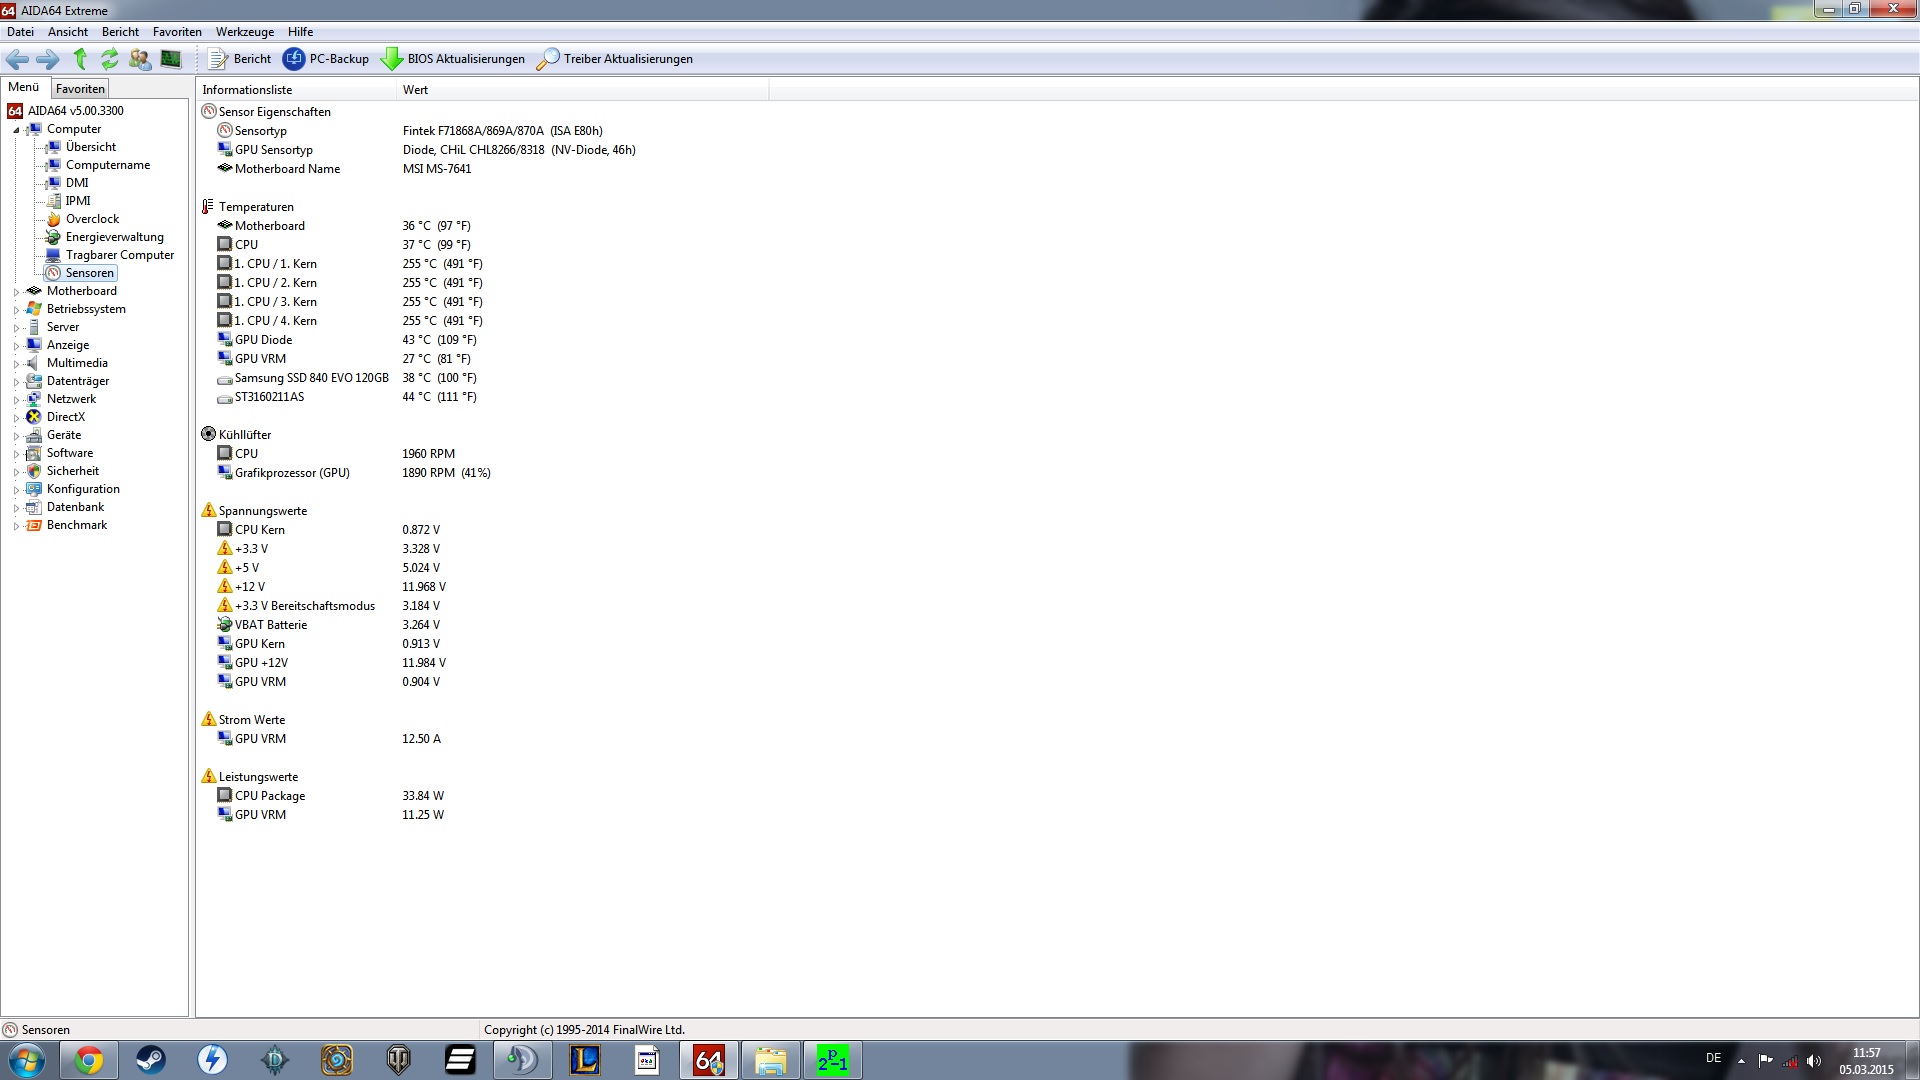Image resolution: width=1920 pixels, height=1080 pixels.
Task: Click the green up-level arrow icon
Action: [x=80, y=59]
